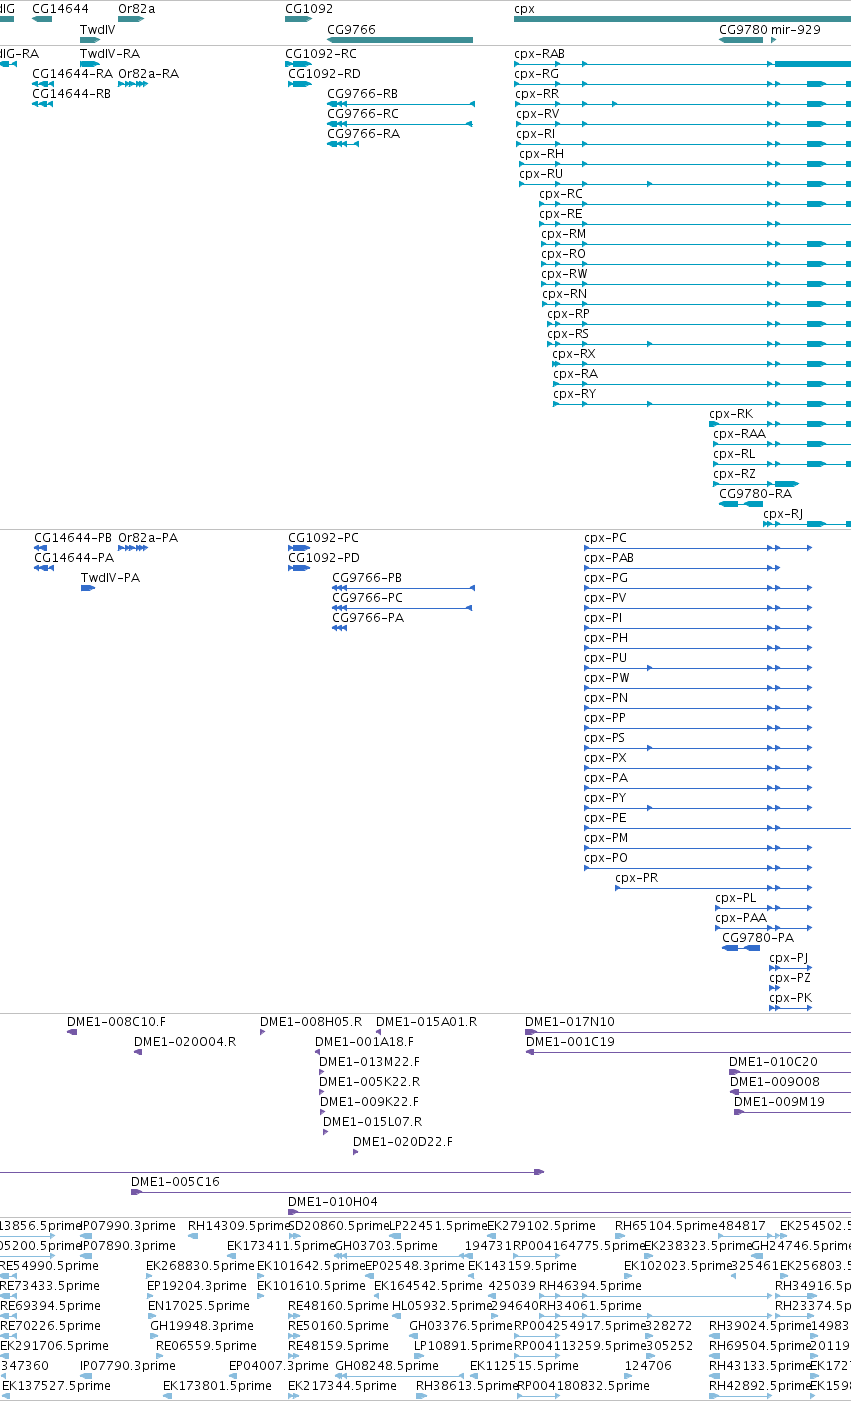Click protein Or82a-PA
Viewport: 851px width, 1401px height.
[148, 538]
